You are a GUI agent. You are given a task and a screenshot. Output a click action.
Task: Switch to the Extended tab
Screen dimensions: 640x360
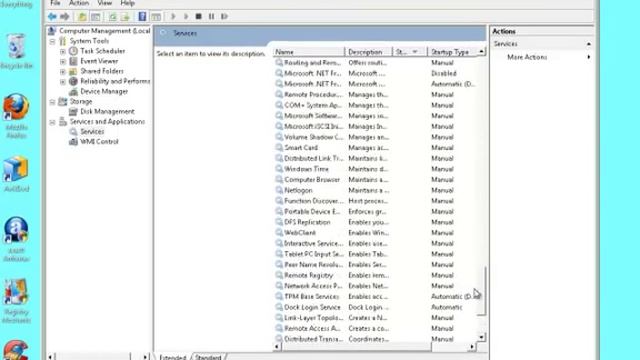[x=173, y=357]
